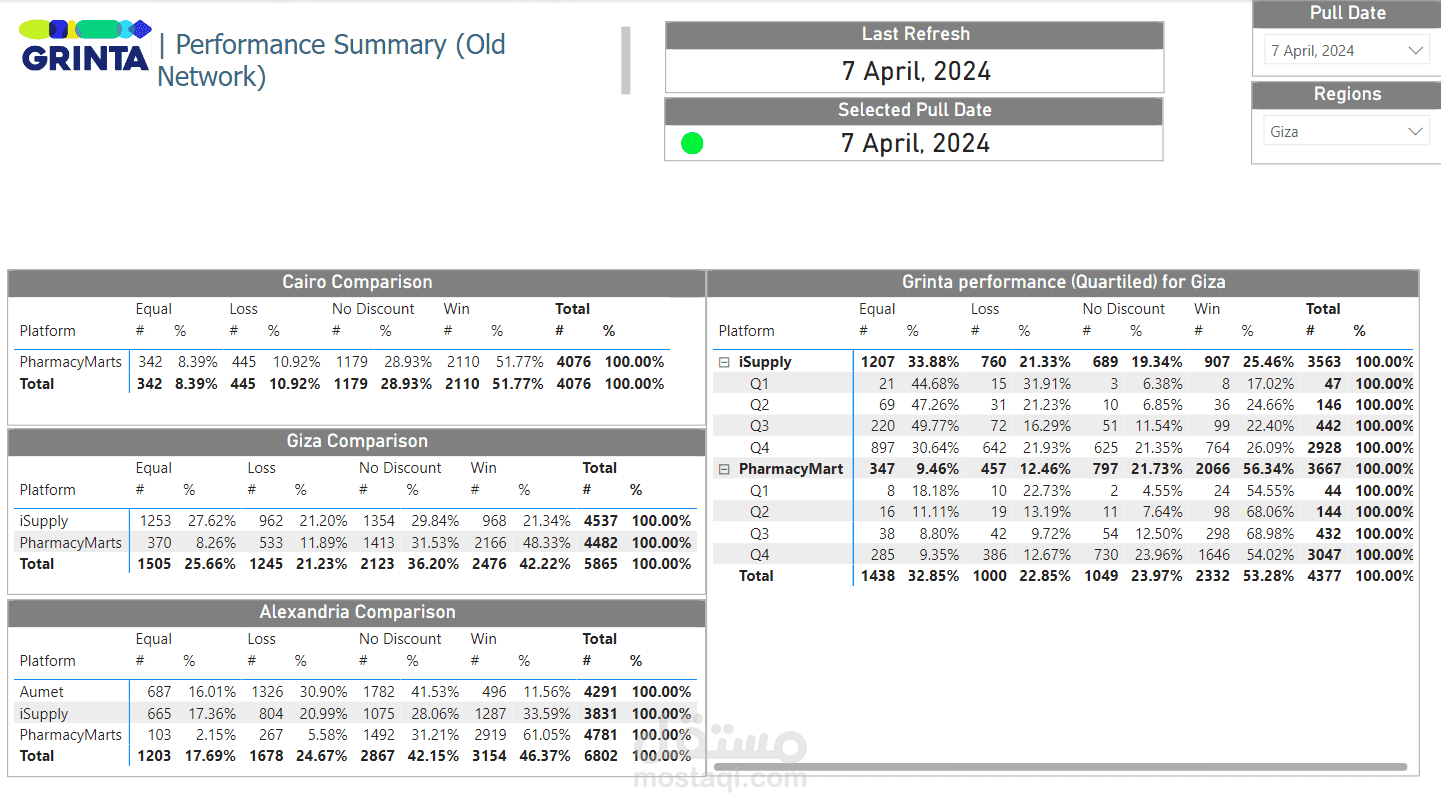Click the 4482 total value in Giza Comparison
The width and height of the screenshot is (1441, 809).
click(x=601, y=543)
